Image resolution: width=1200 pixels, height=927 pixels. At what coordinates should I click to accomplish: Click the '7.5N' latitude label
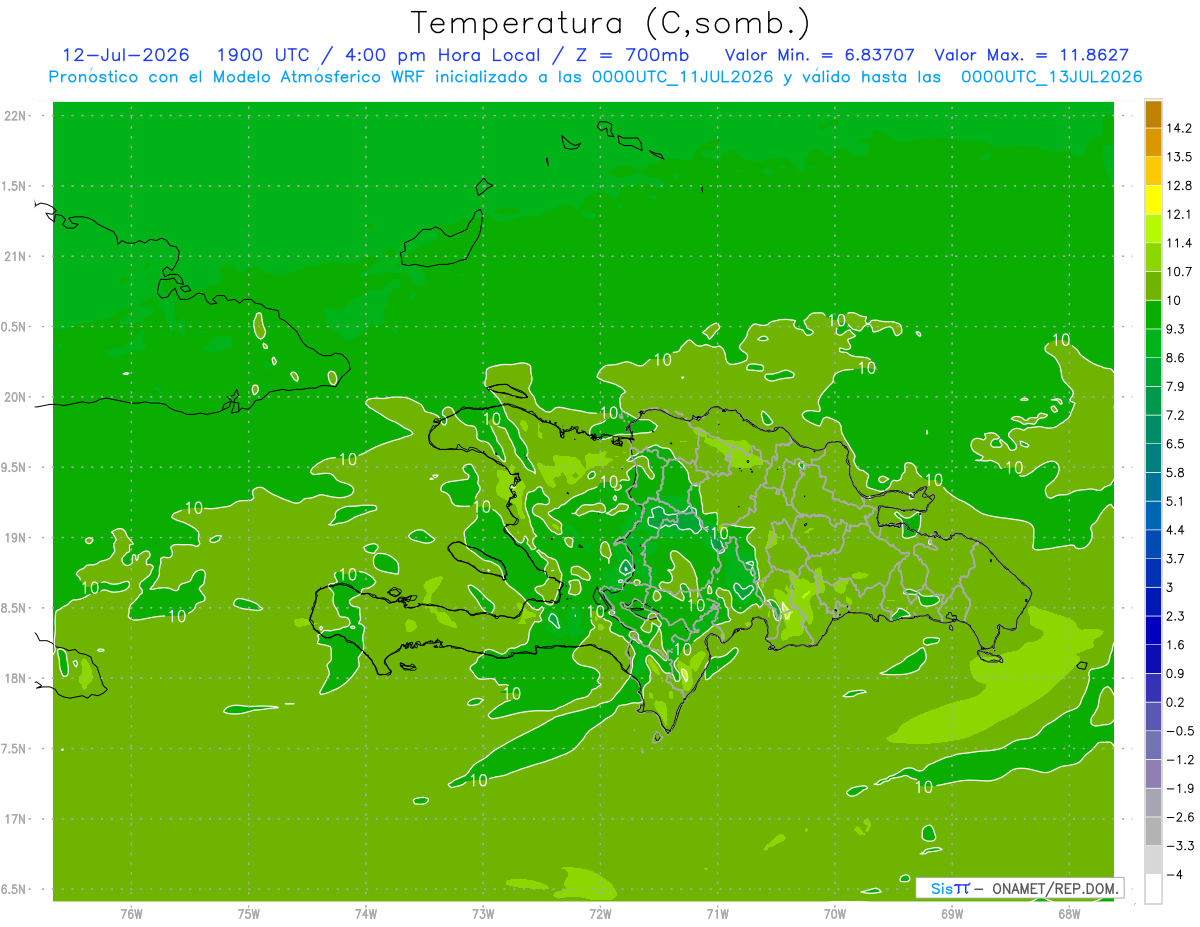pyautogui.click(x=15, y=749)
